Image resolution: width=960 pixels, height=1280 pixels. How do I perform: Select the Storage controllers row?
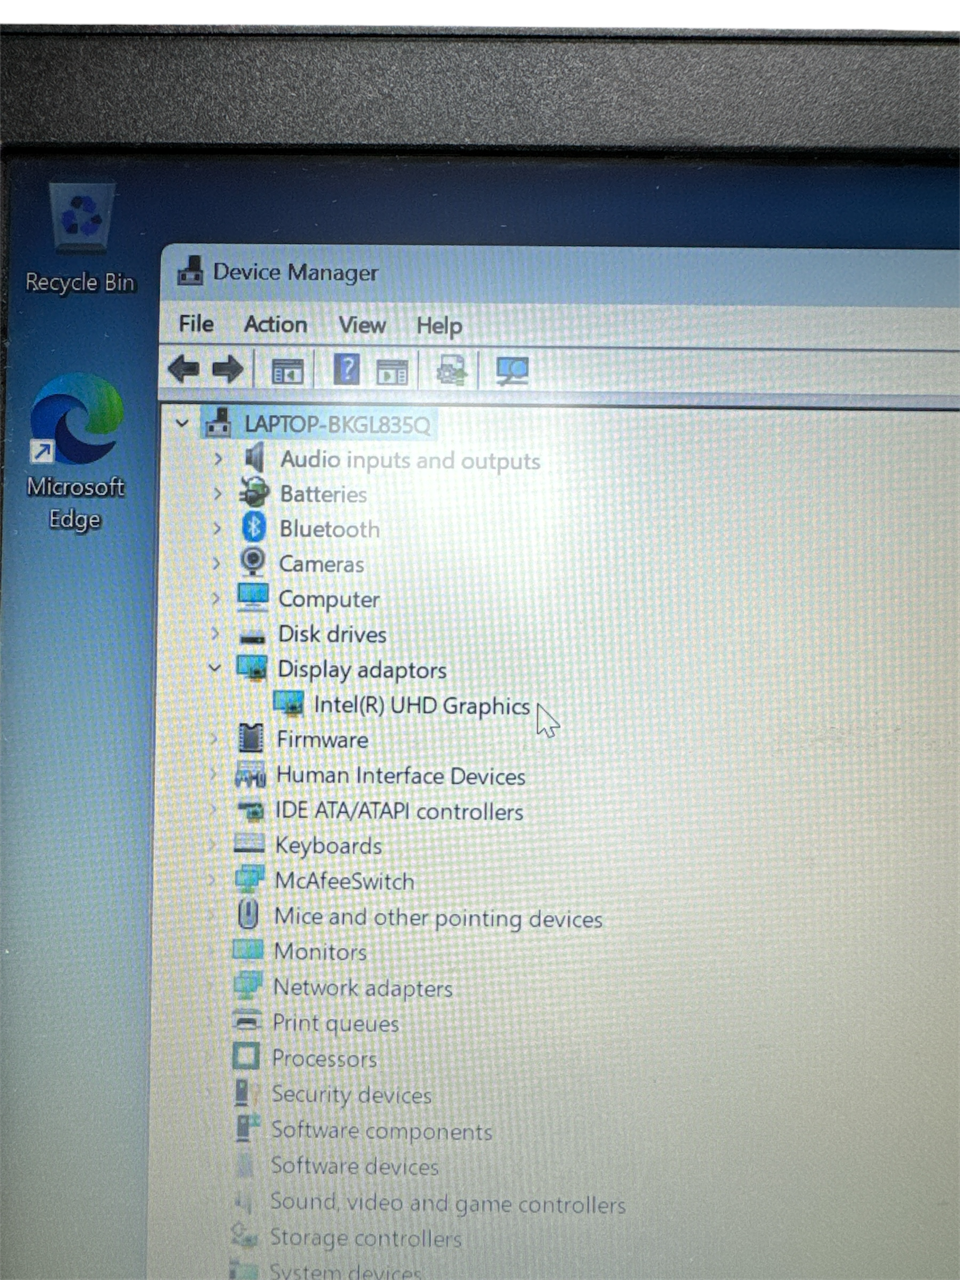click(365, 1238)
